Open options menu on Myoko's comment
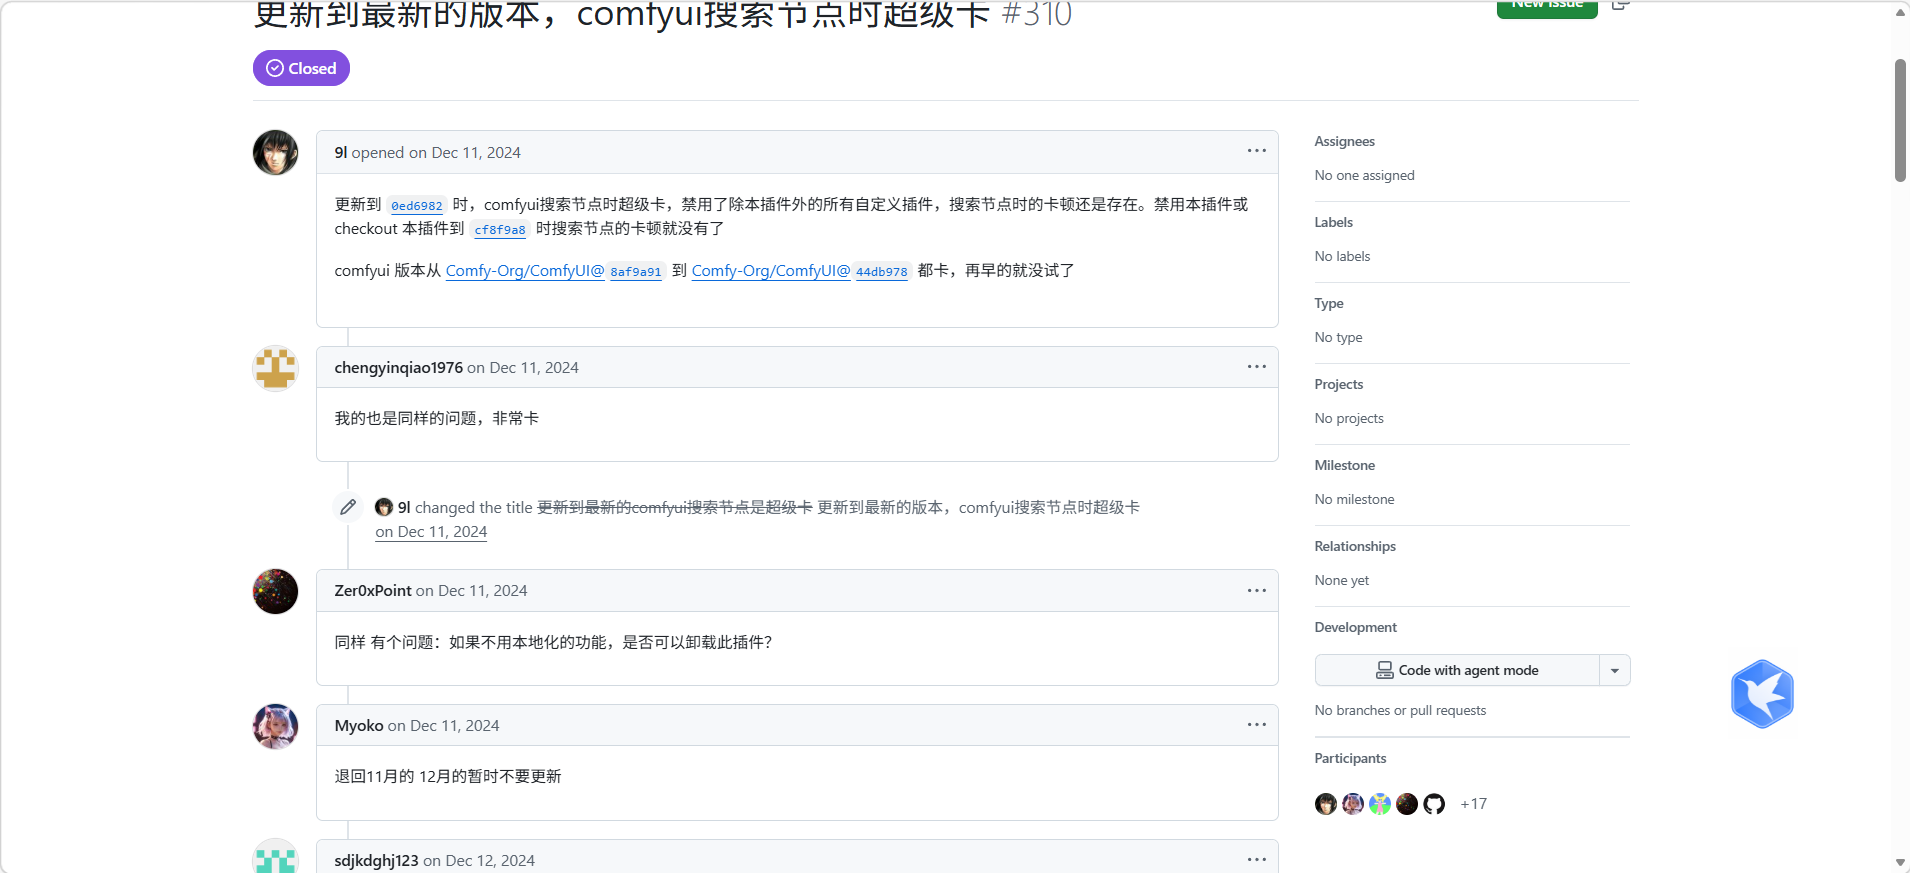 (1256, 725)
